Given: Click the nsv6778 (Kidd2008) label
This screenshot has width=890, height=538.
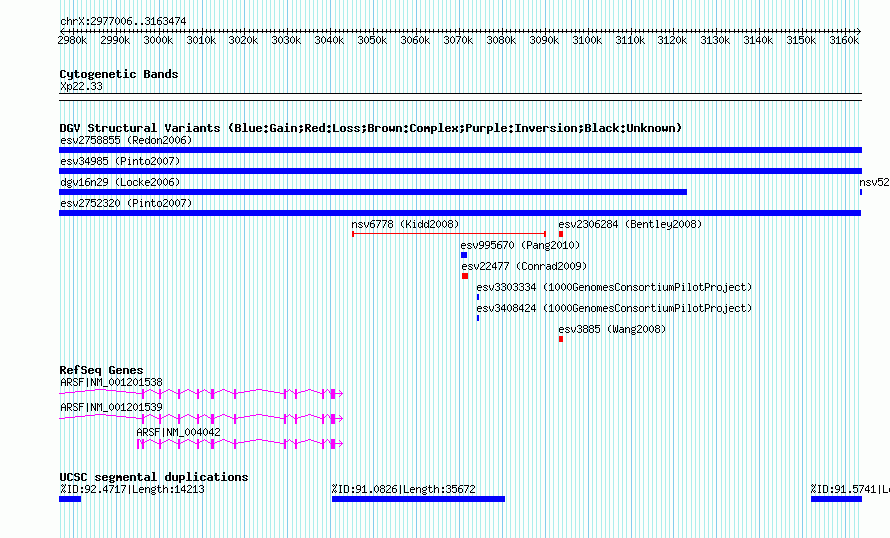Looking at the screenshot, I should click(x=405, y=224).
